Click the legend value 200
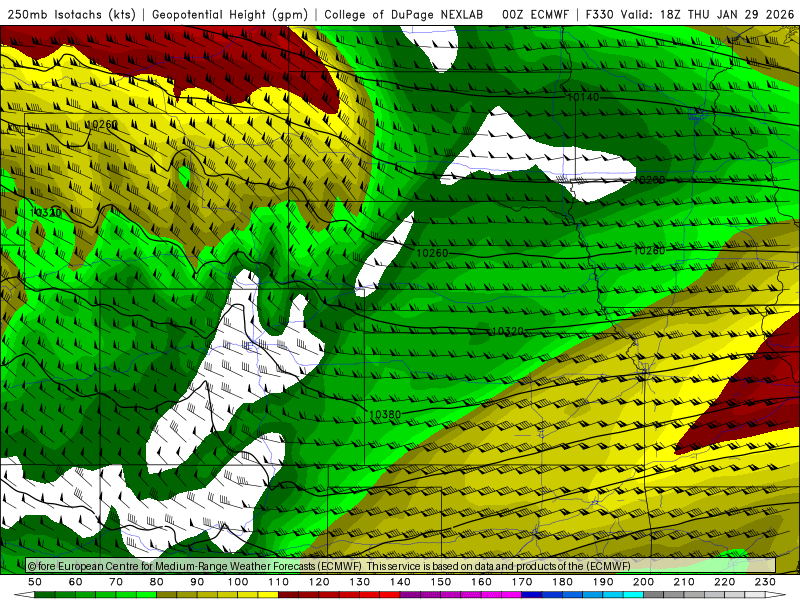800x600 pixels. point(643,582)
